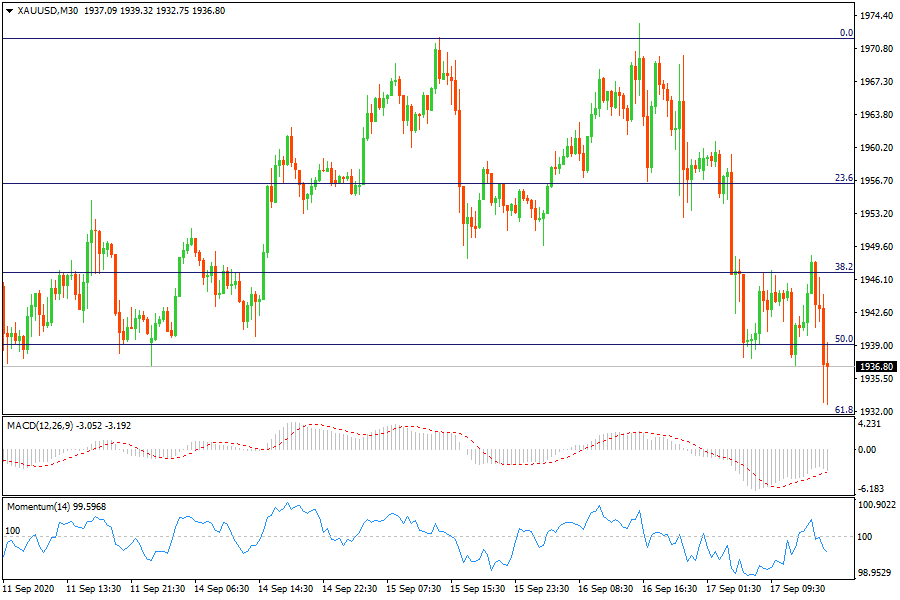
Task: Click the 11 Sep 2020 date label
Action: coord(31,589)
